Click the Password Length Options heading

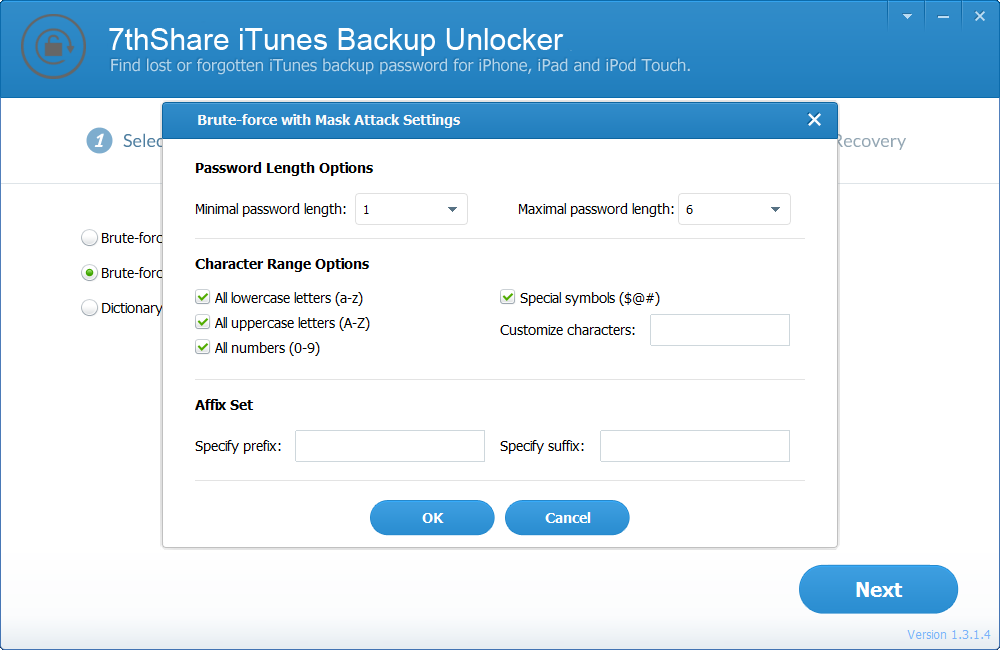point(284,168)
